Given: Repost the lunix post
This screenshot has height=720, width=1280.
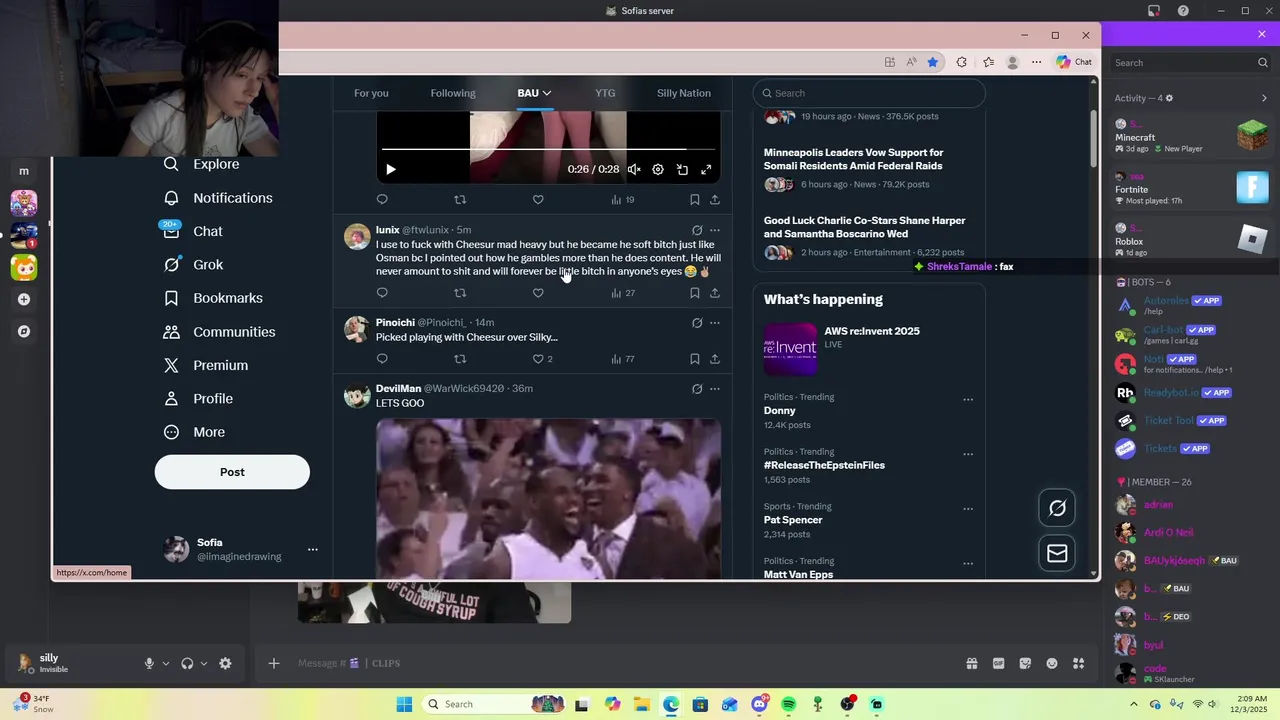Looking at the screenshot, I should 460,293.
